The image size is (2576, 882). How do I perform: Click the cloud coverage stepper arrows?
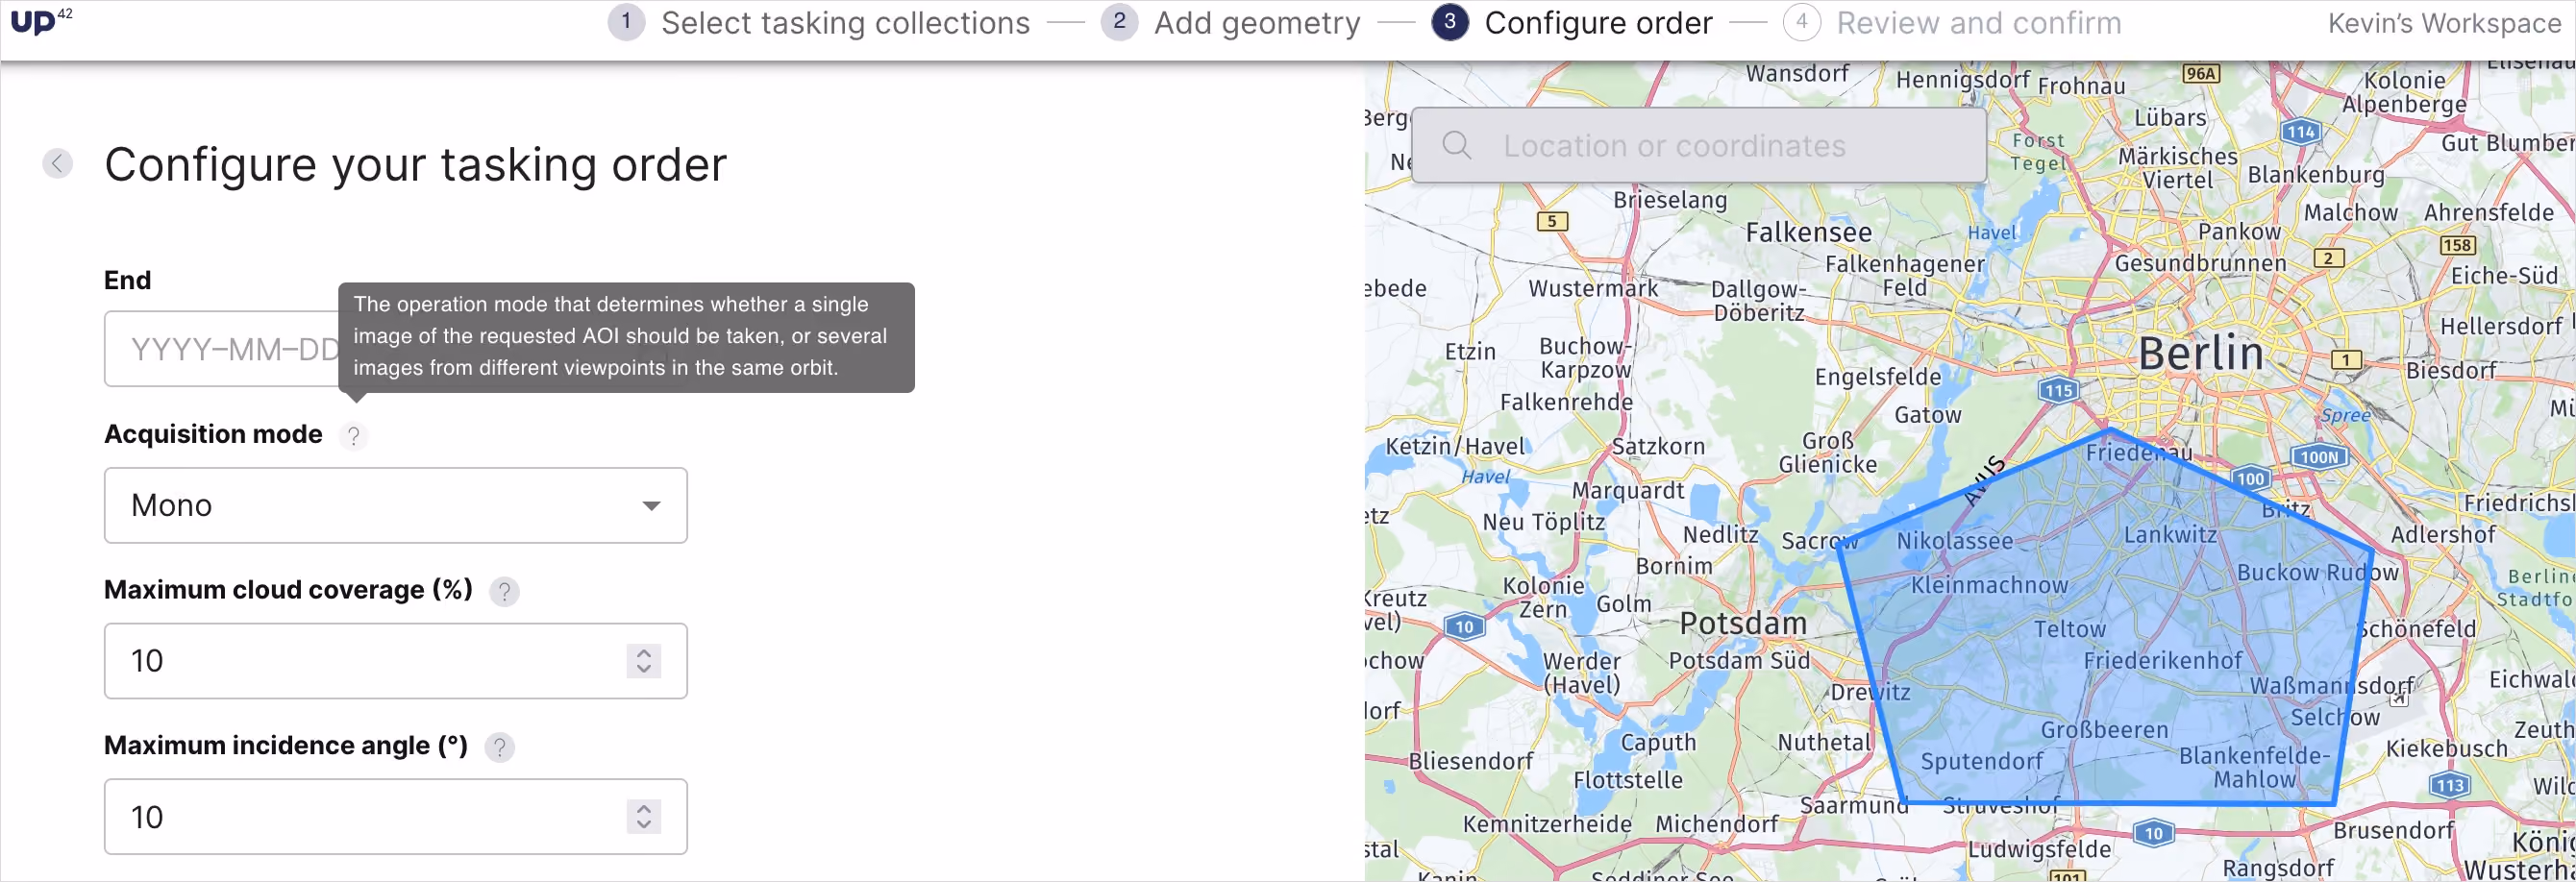644,660
